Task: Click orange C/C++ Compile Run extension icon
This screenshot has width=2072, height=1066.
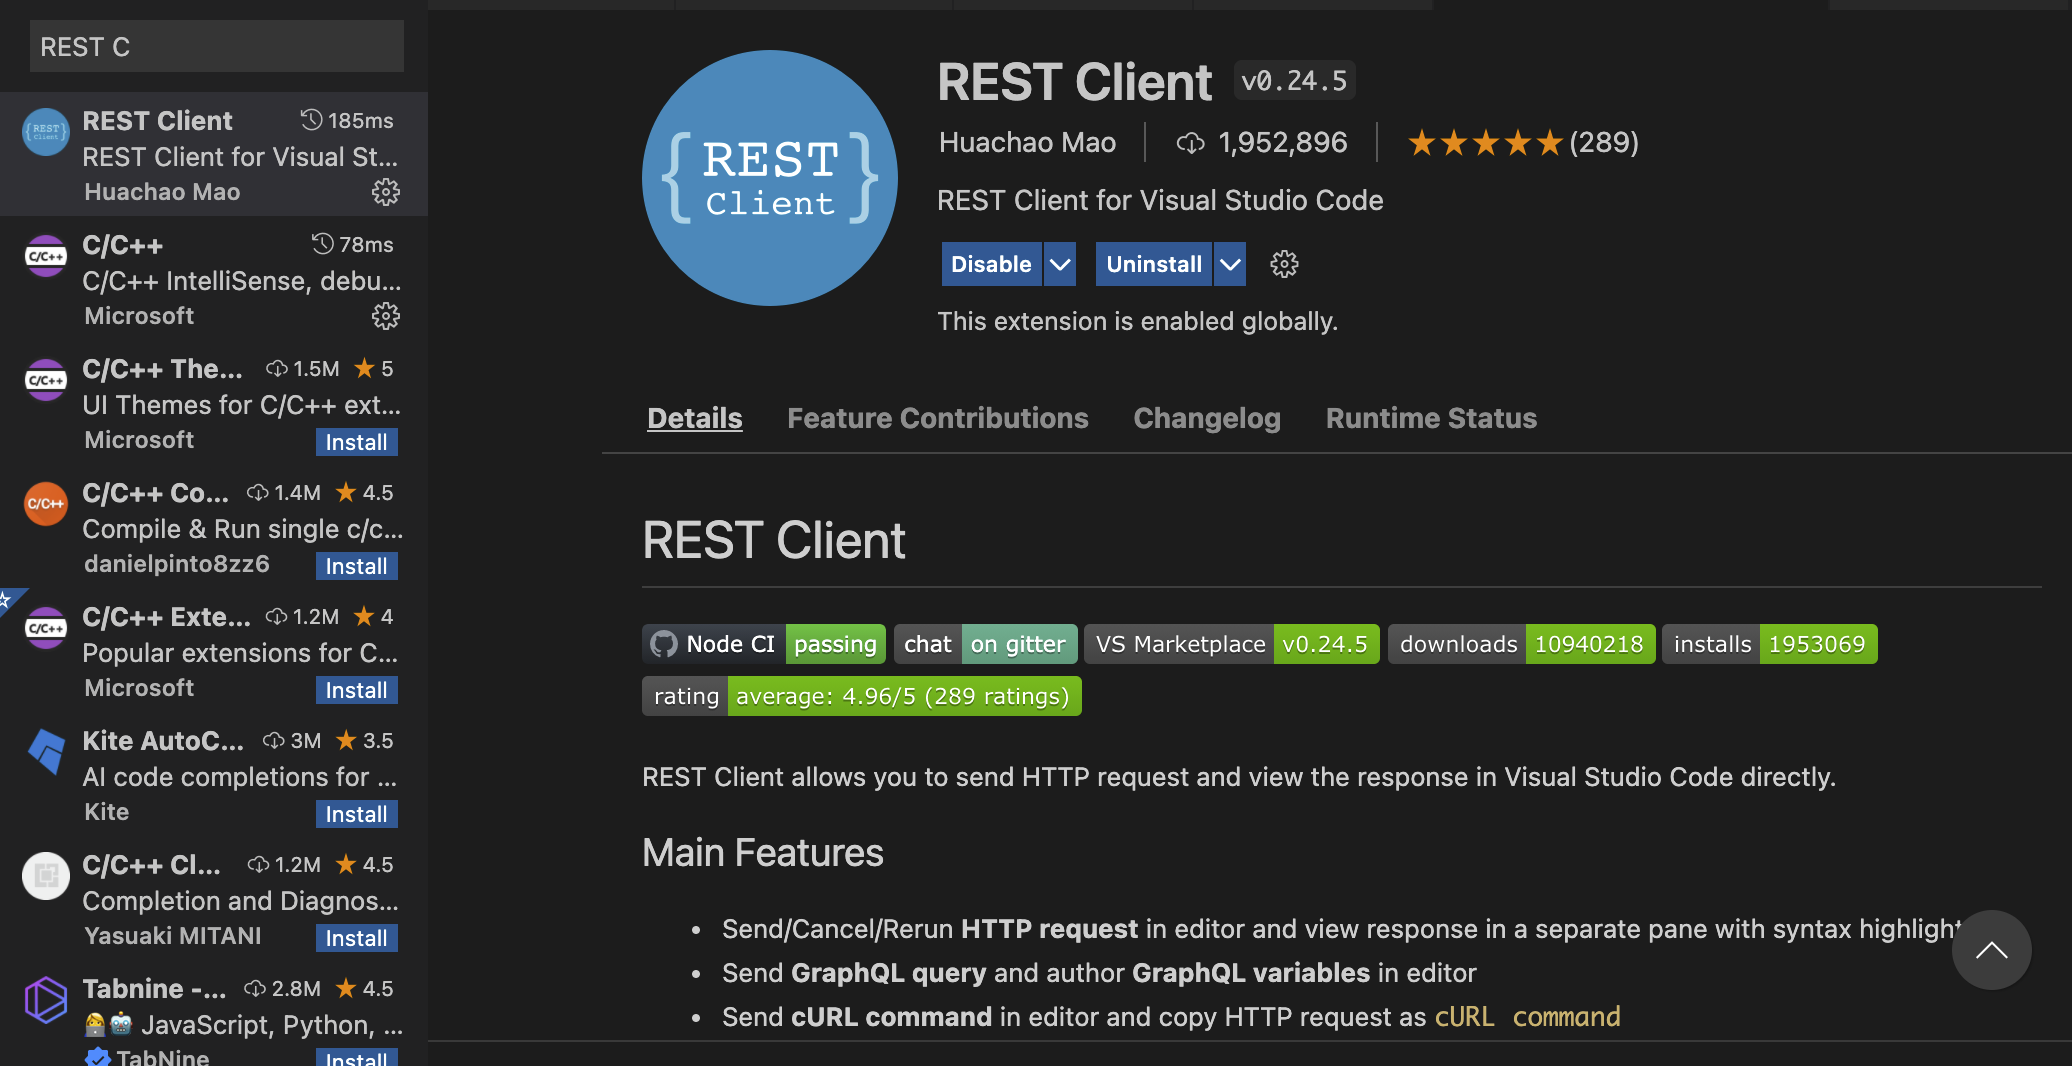Action: coord(46,504)
